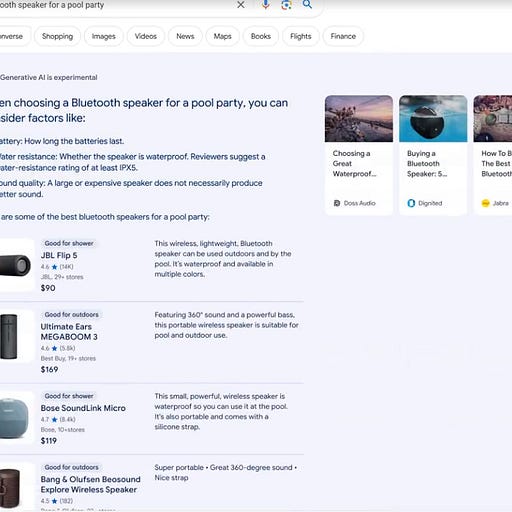Clear the search box with the X icon
The image size is (512, 512).
pos(241,5)
